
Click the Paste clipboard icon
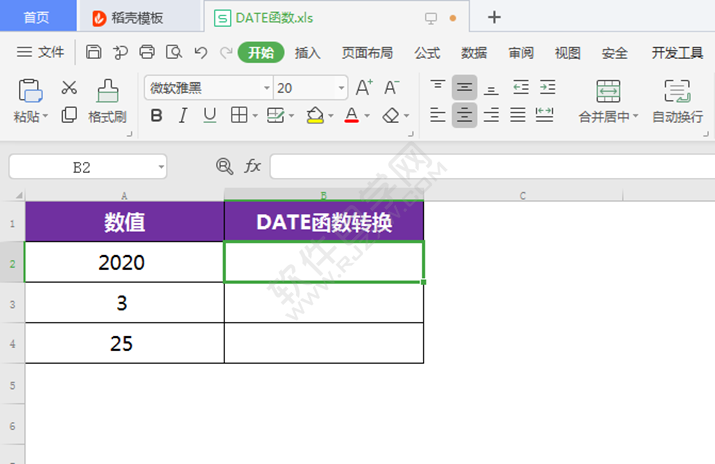[30, 91]
